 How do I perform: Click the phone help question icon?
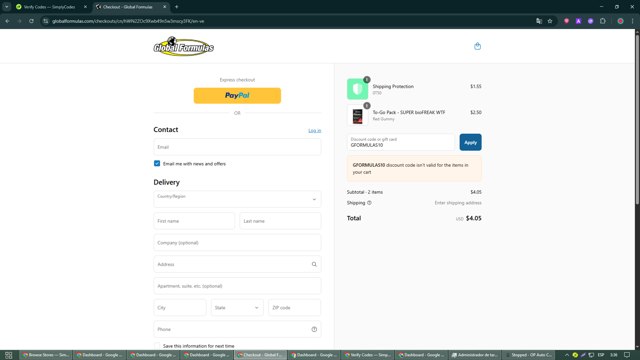314,329
